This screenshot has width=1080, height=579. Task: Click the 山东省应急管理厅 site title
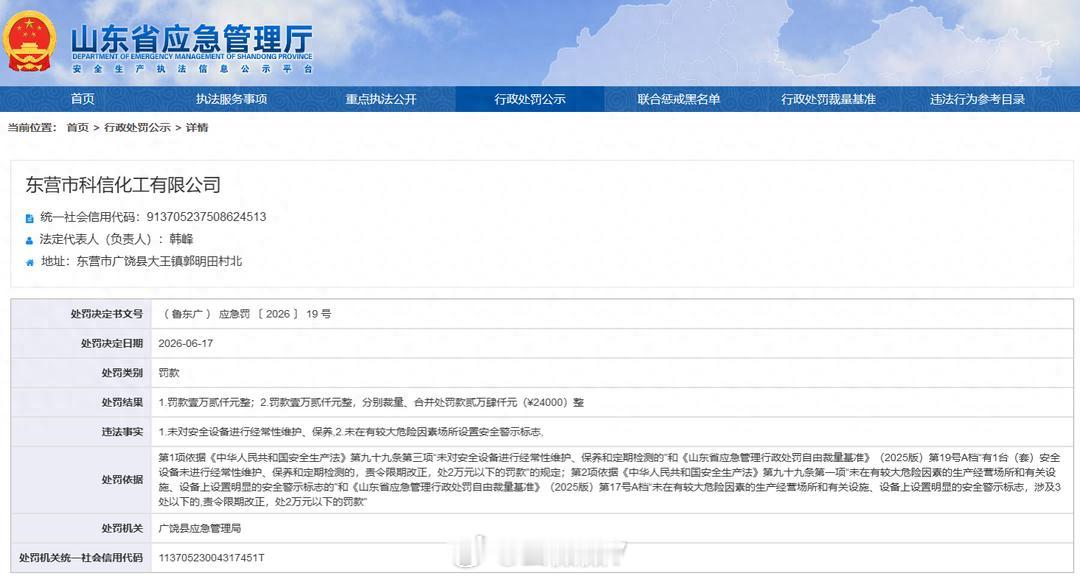coord(192,38)
